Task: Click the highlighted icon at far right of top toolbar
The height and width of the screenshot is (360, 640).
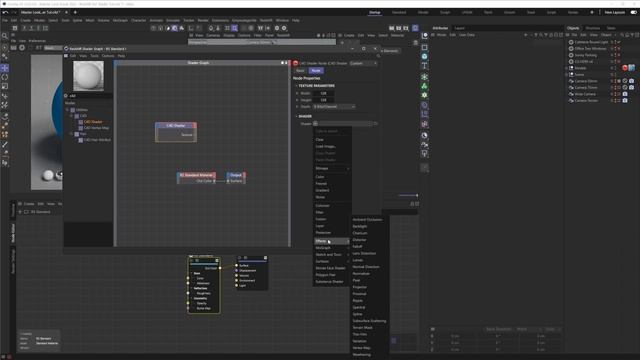Action: pos(415,28)
